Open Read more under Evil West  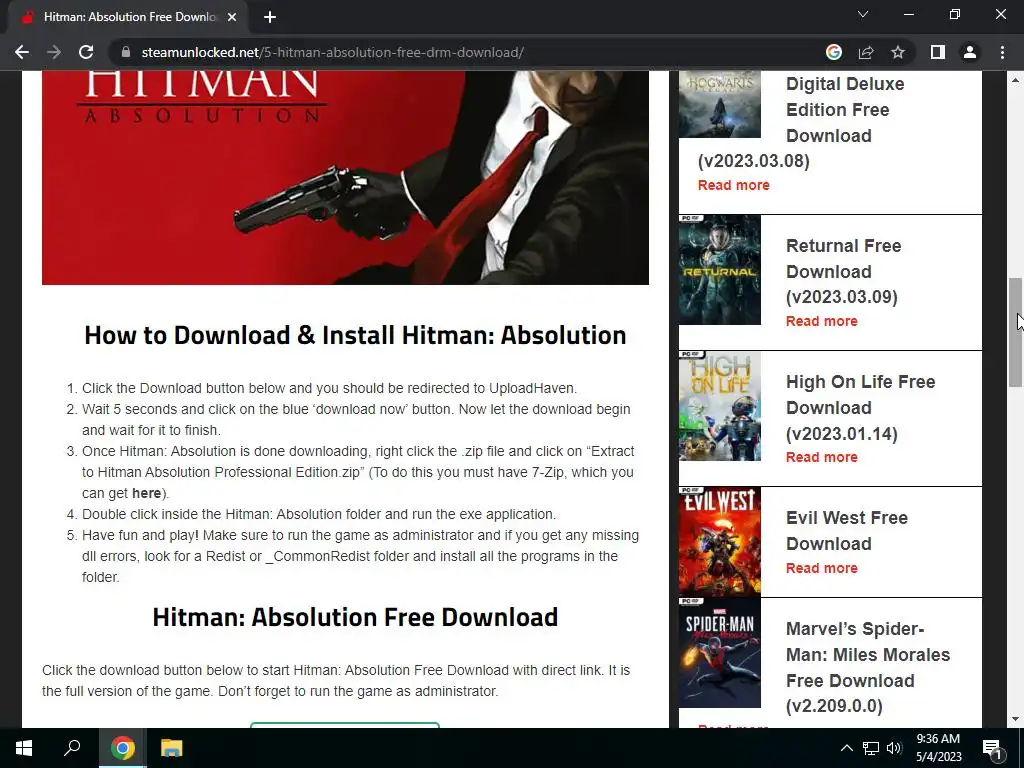tap(822, 568)
